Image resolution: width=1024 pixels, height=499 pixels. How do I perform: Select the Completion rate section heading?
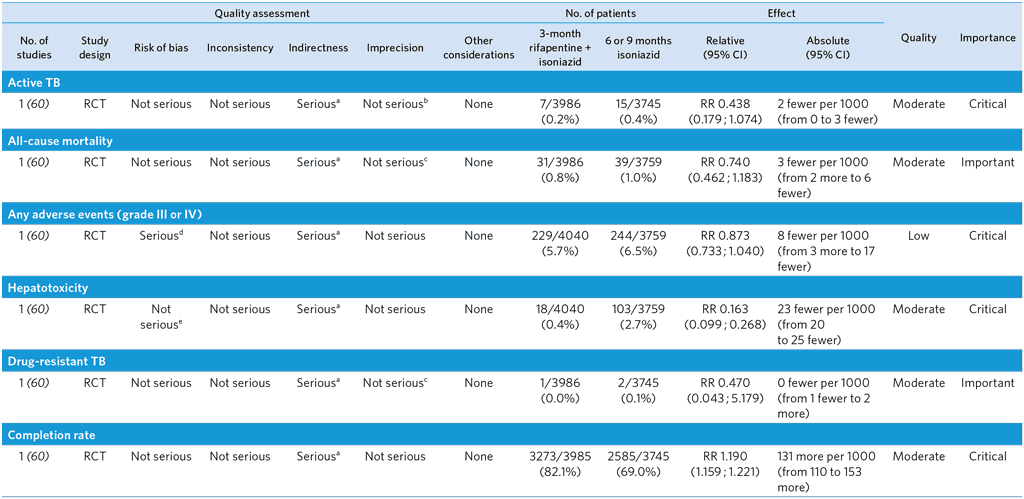(x=51, y=435)
